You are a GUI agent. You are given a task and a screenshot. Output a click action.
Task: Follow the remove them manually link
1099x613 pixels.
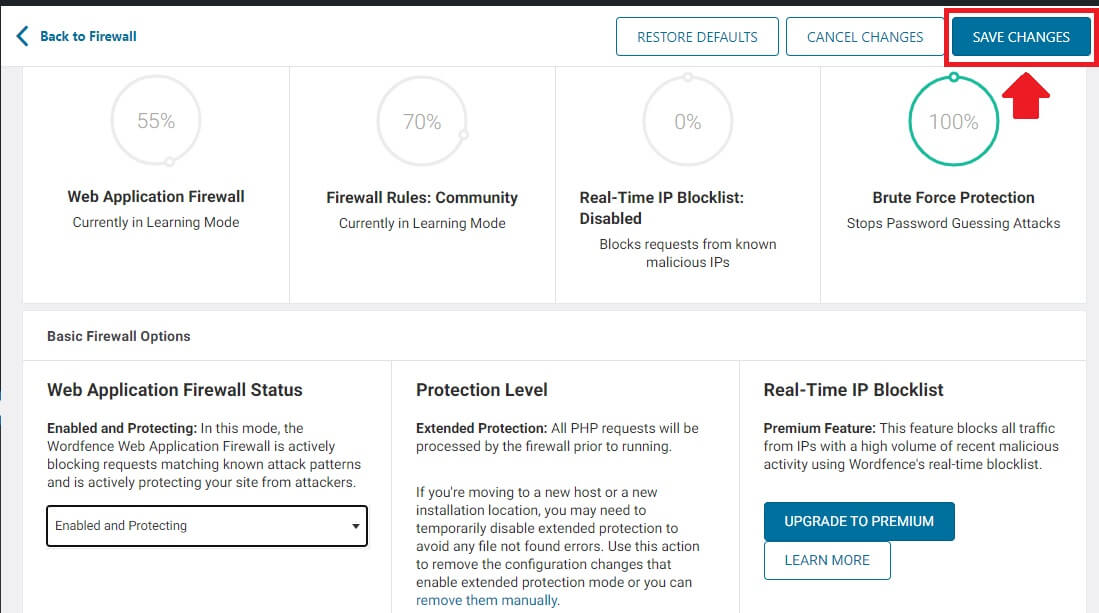[487, 600]
